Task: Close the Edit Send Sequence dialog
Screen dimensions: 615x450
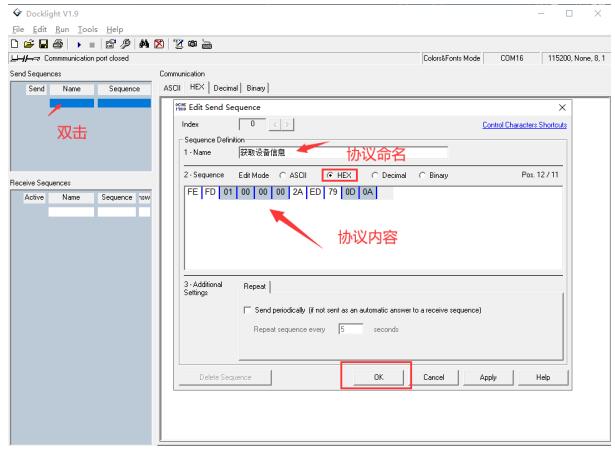Action: tap(562, 107)
